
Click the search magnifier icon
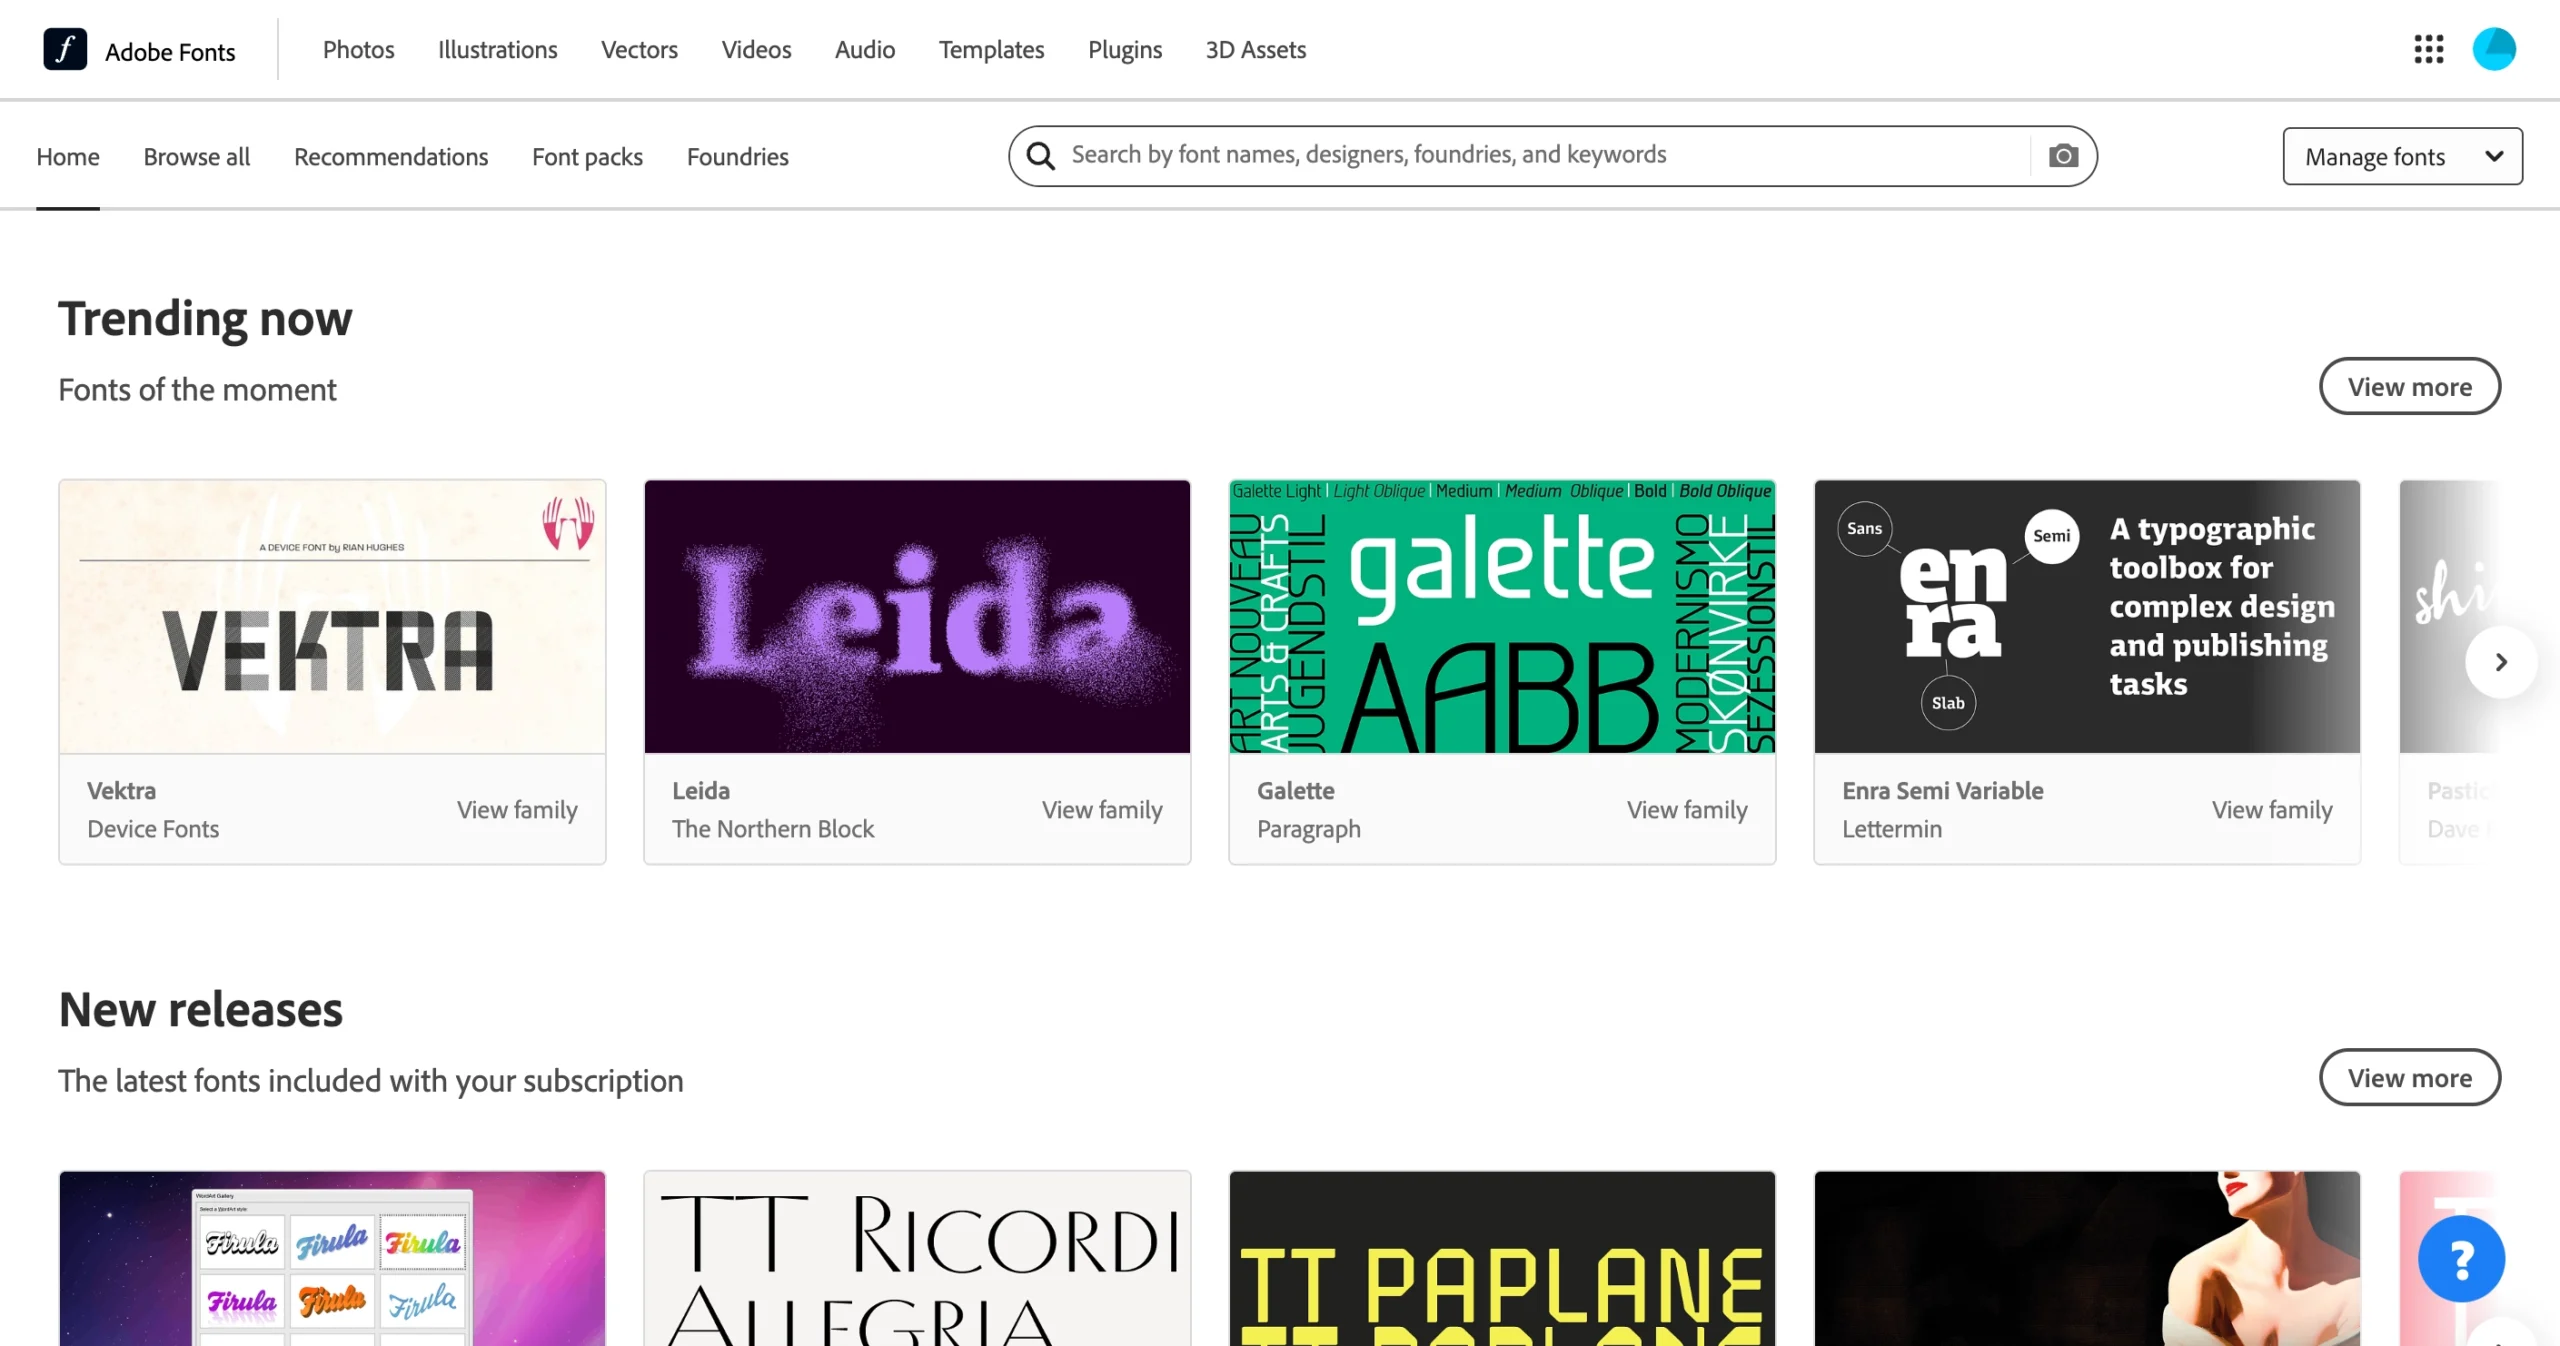[x=1041, y=156]
